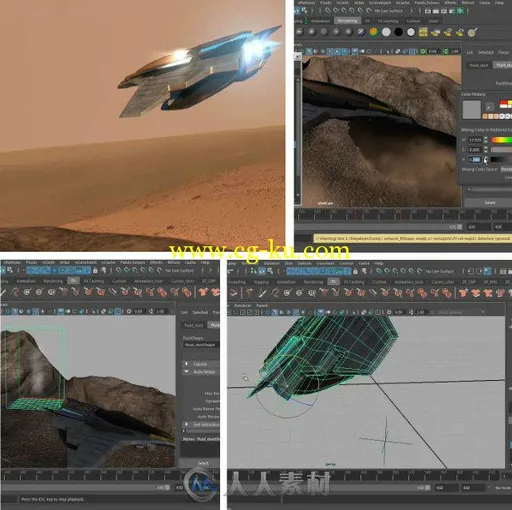512x510 pixels.
Task: Click first round emitter icon, bottom-left FX shelf
Action: tap(27, 292)
